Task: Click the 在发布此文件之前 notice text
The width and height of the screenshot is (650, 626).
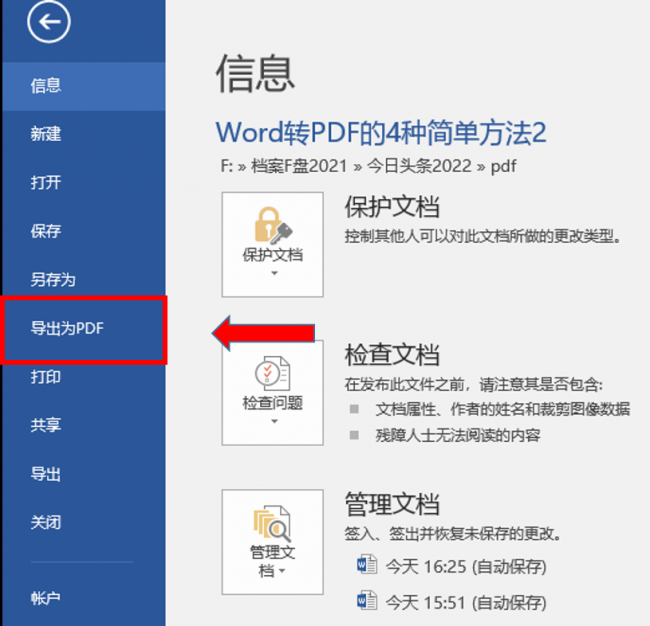Action: 473,384
